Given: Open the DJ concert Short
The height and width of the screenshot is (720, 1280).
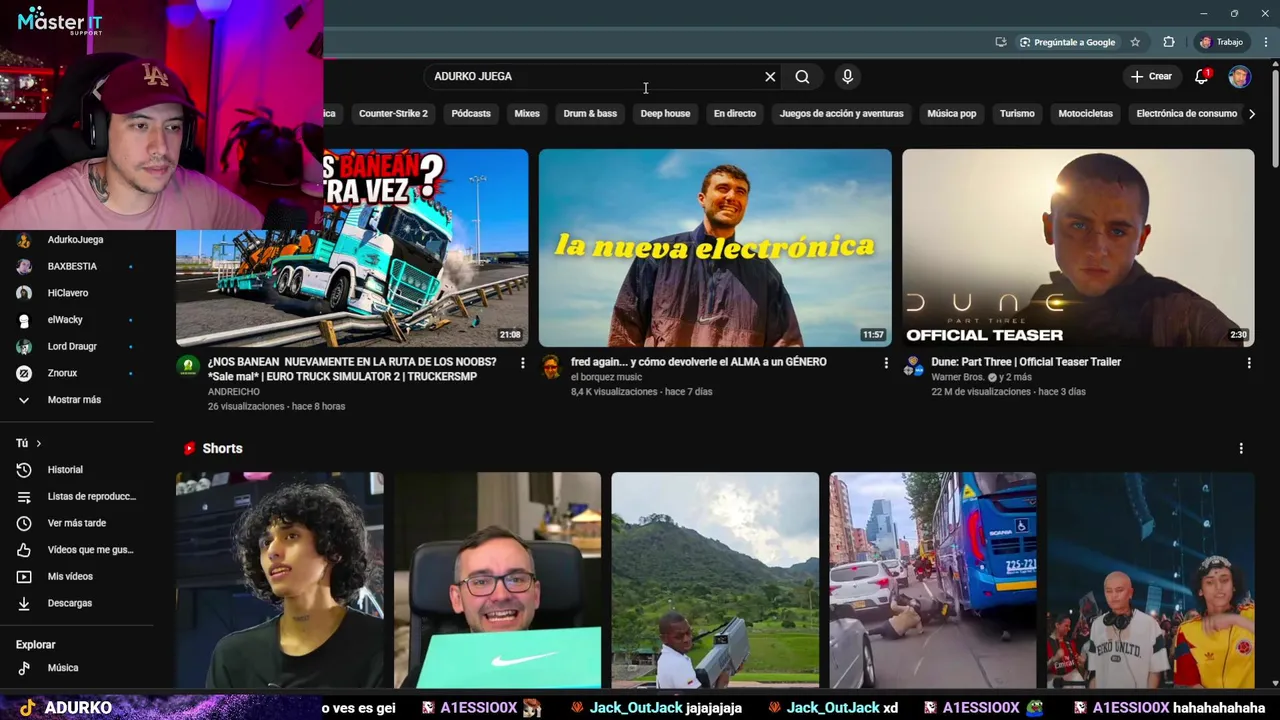Looking at the screenshot, I should pos(1151,581).
